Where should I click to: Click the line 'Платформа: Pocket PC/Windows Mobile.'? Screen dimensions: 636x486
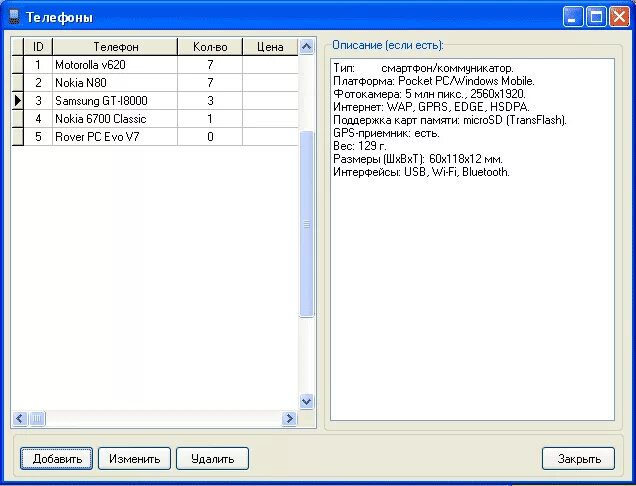[434, 81]
